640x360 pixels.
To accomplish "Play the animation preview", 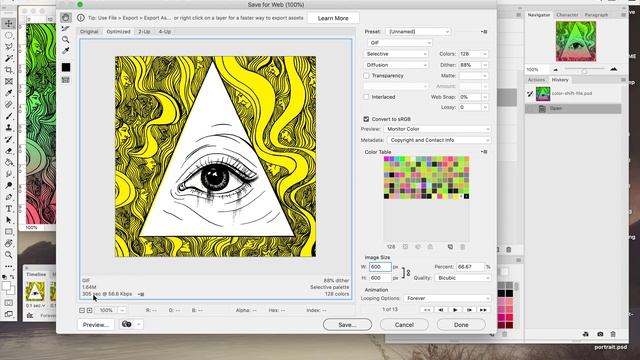I will coord(455,310).
